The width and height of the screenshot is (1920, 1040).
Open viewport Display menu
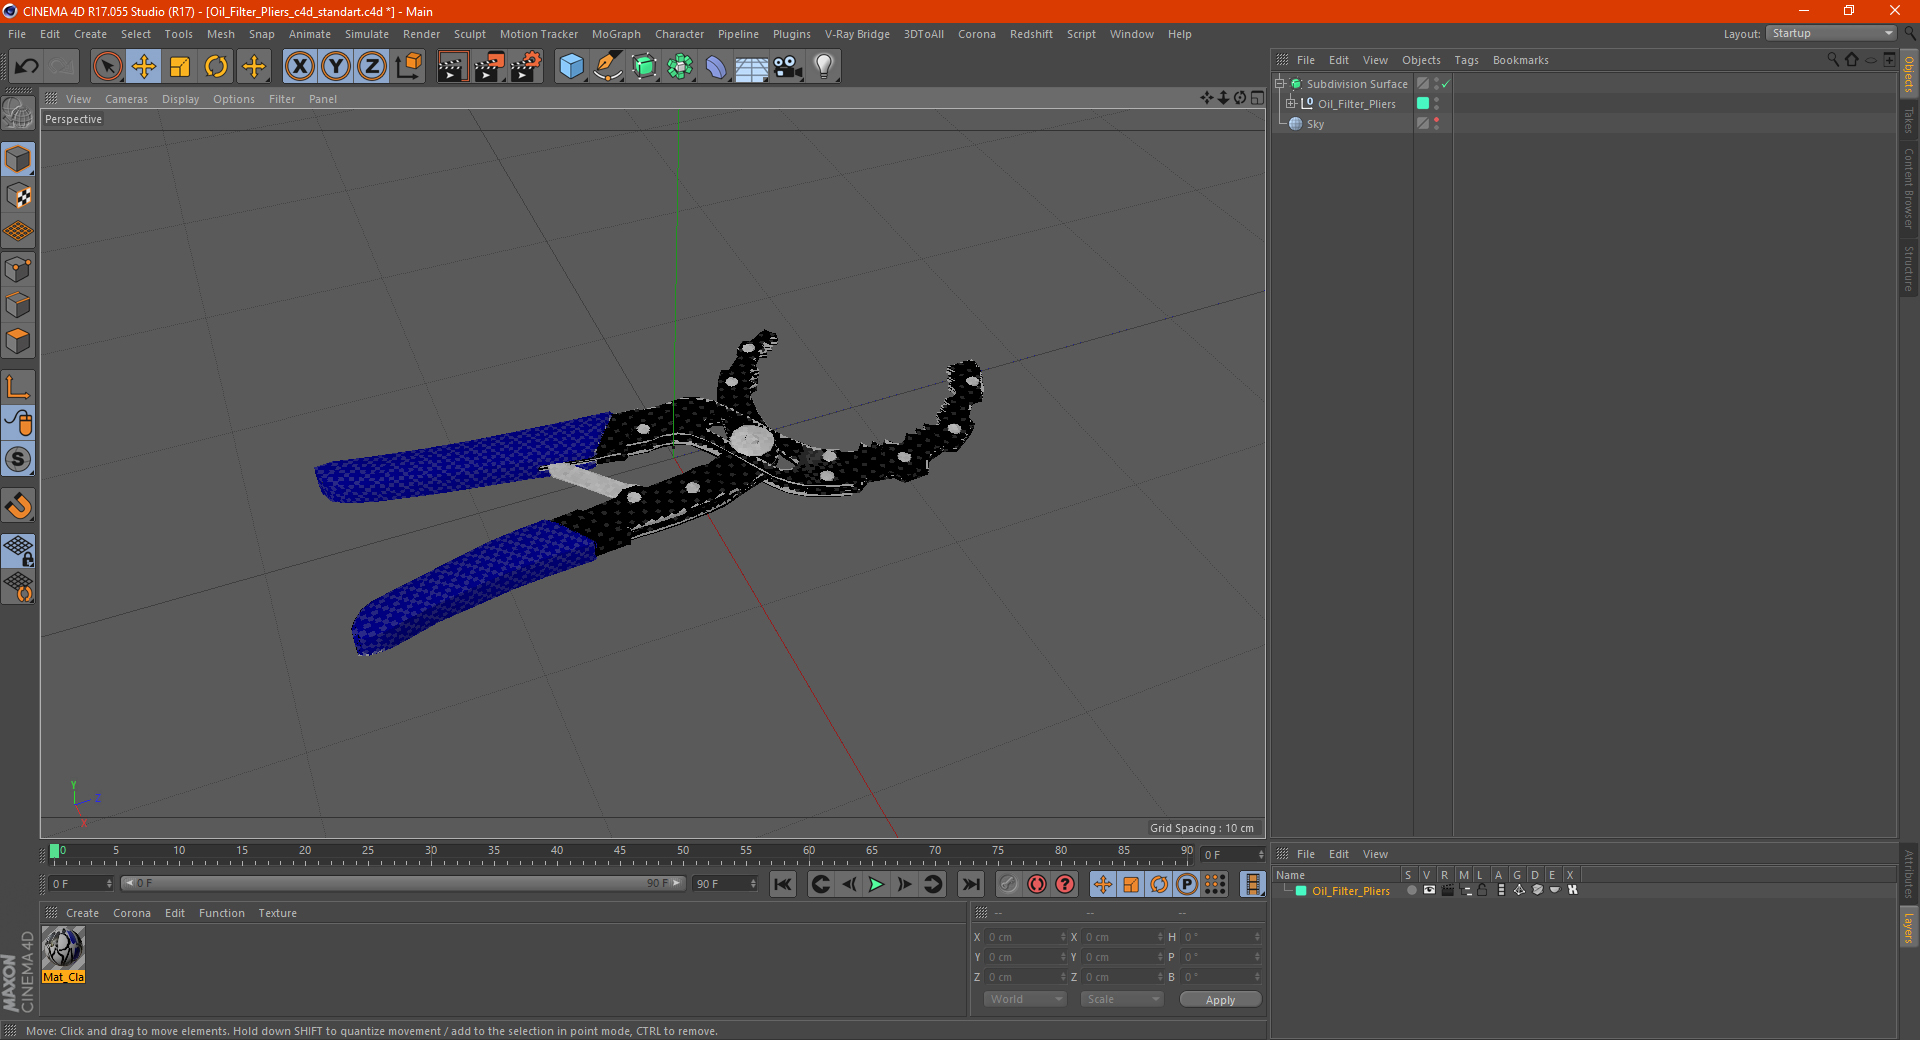pyautogui.click(x=180, y=99)
